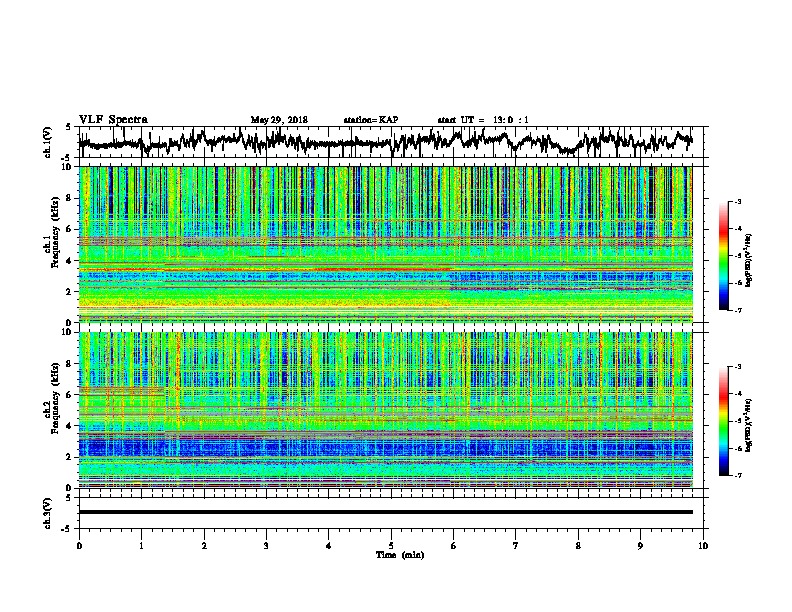Click the "5" tick of the ch.1(V) axis

click(68, 127)
